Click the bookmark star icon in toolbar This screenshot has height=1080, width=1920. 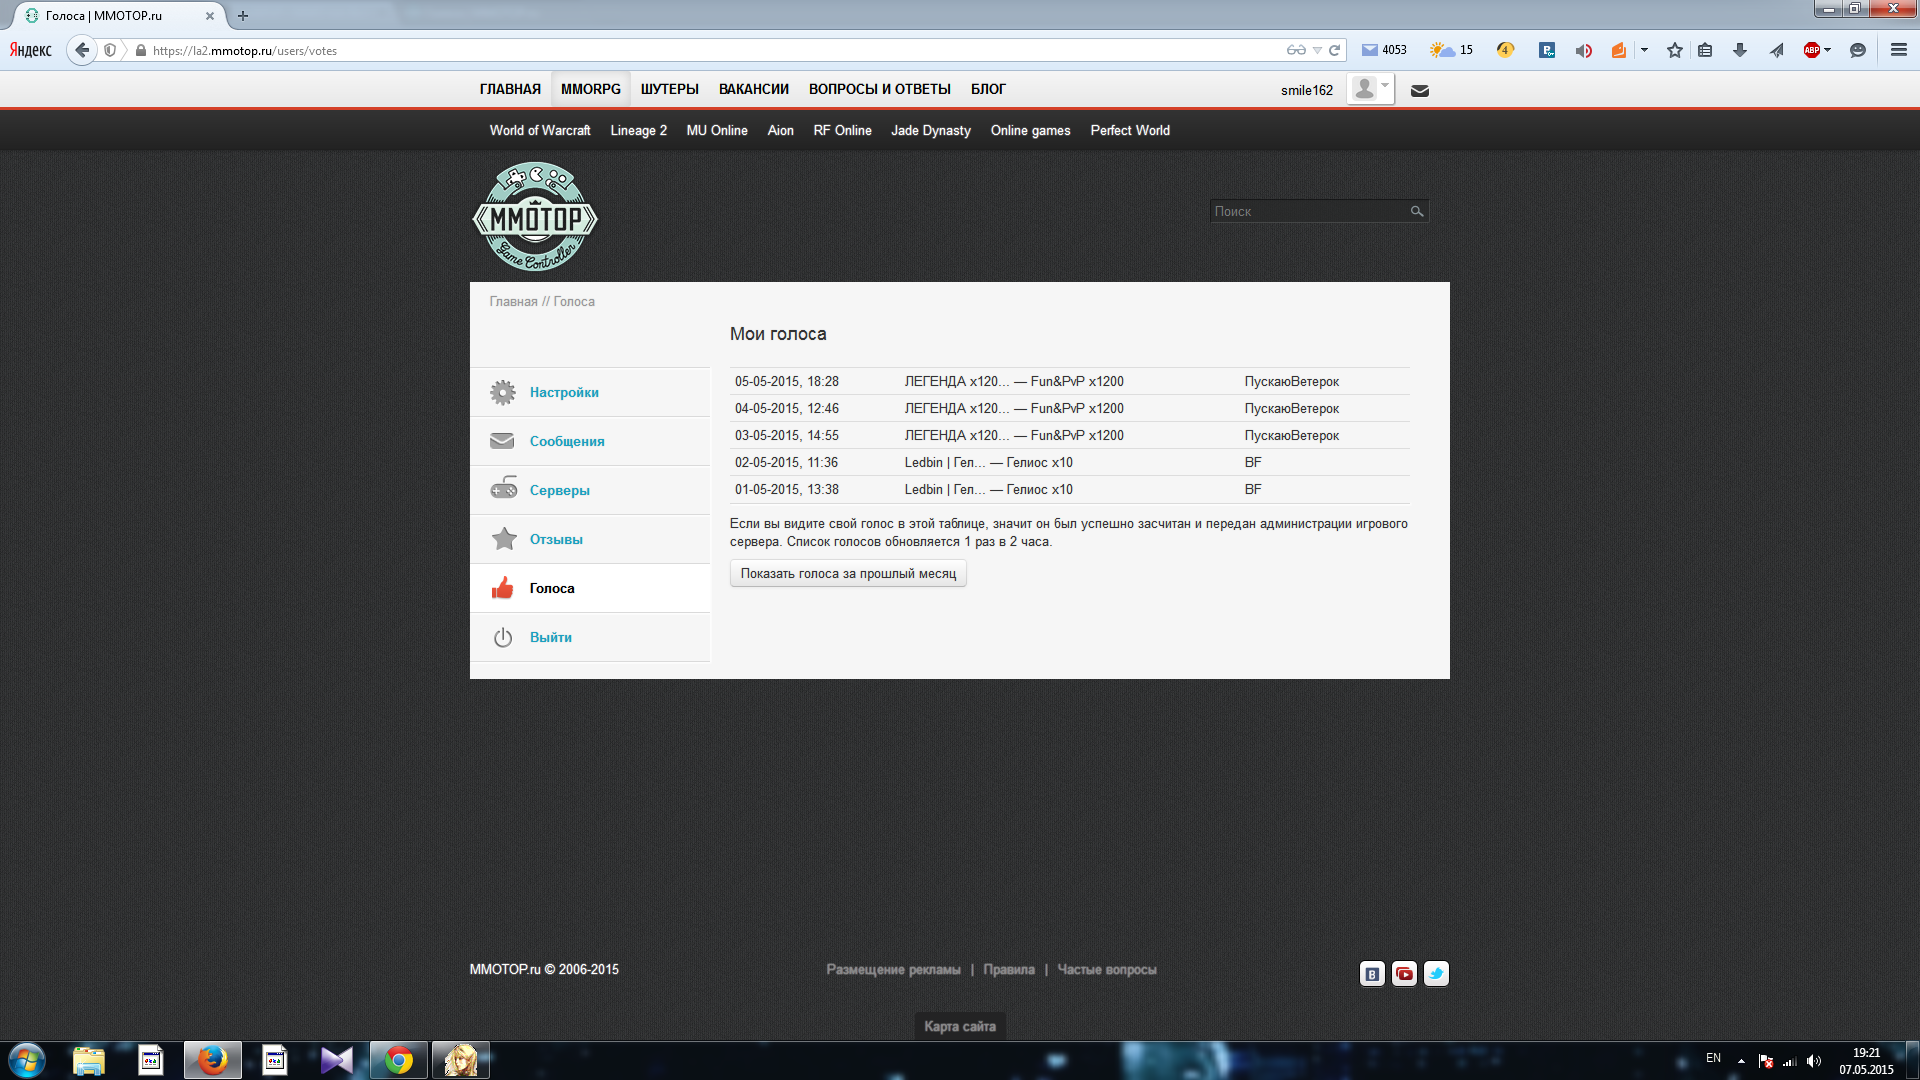(x=1674, y=50)
